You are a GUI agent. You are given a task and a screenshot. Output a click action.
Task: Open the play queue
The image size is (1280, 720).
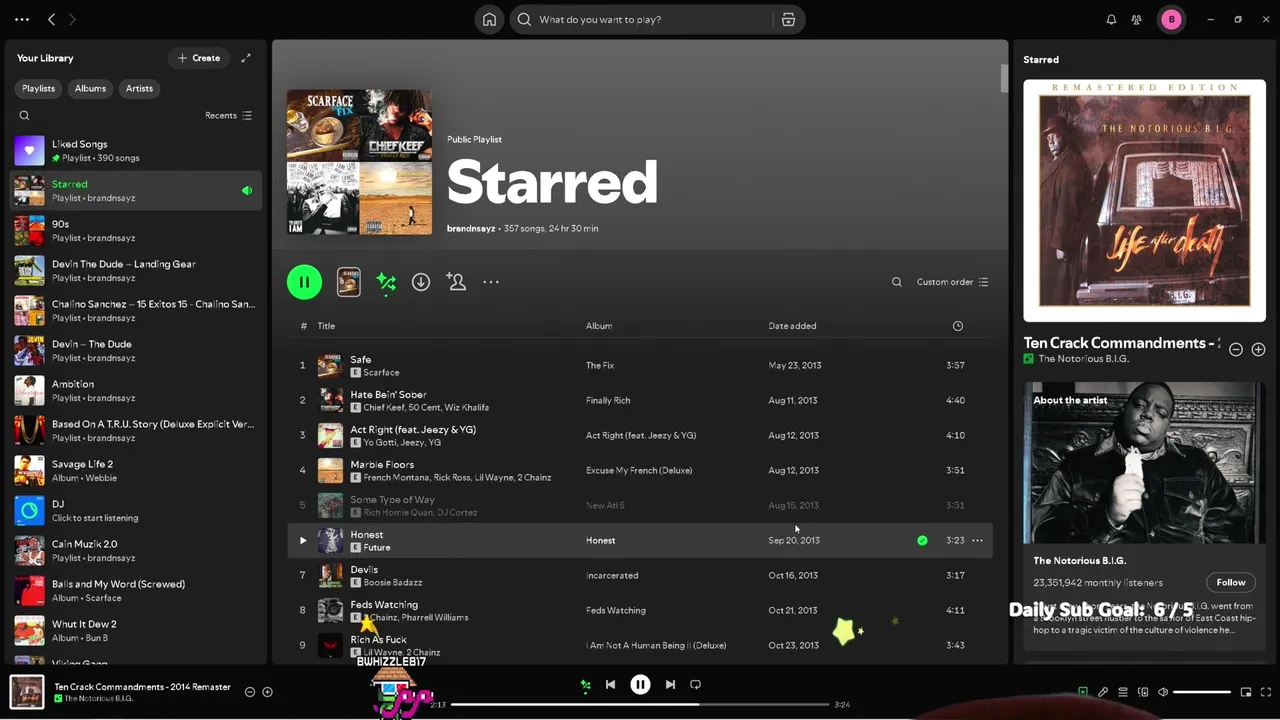[1123, 691]
